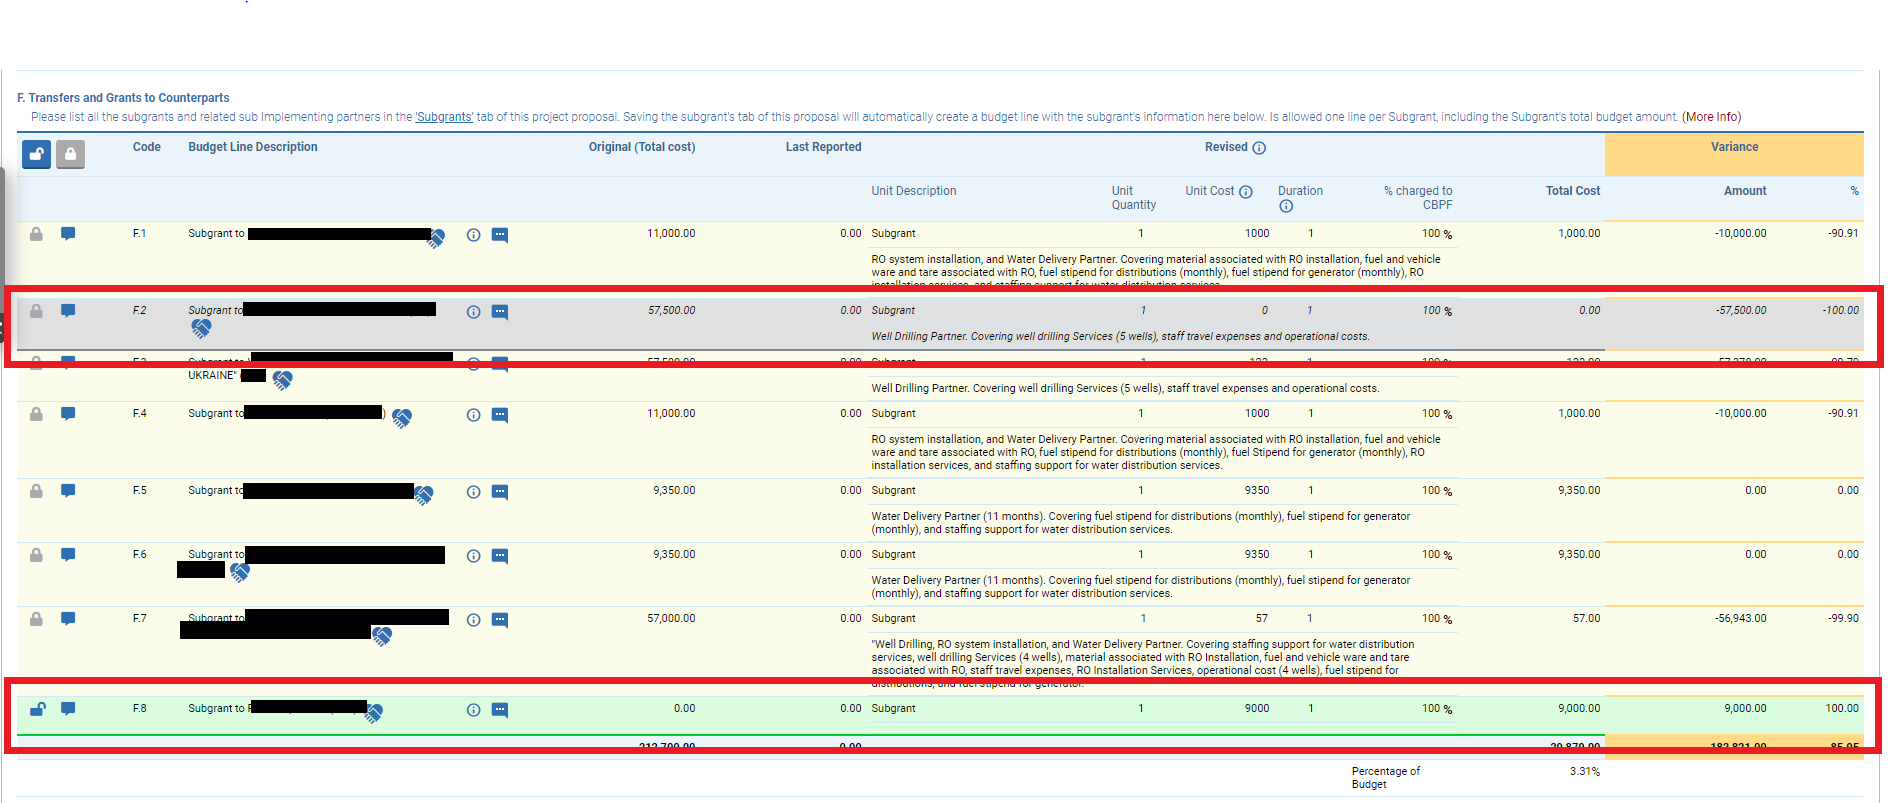Open comment bubble at left of F.7
This screenshot has height=803, width=1890.
coord(68,619)
